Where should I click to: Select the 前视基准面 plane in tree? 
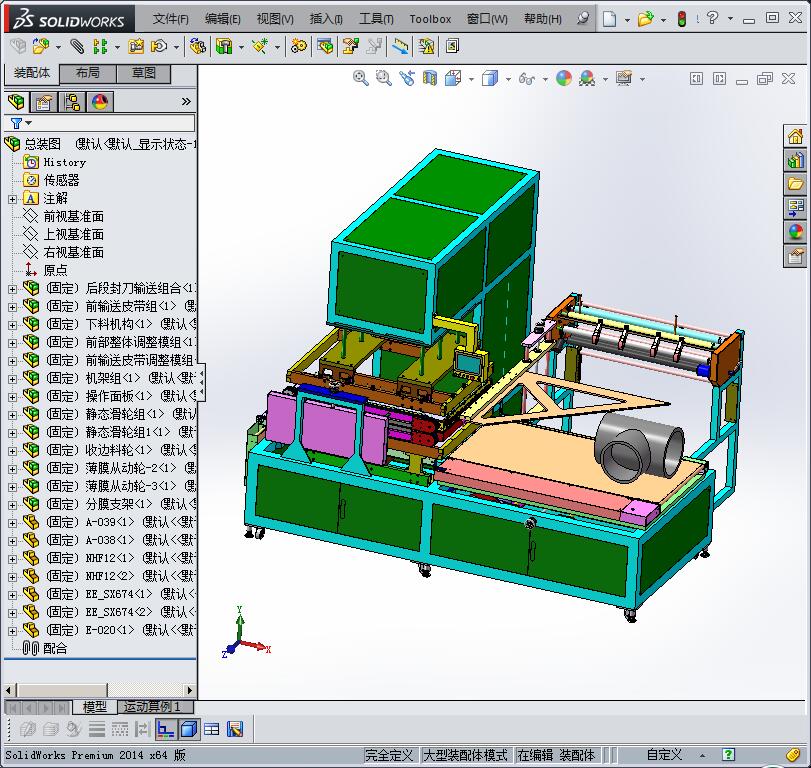[73, 216]
